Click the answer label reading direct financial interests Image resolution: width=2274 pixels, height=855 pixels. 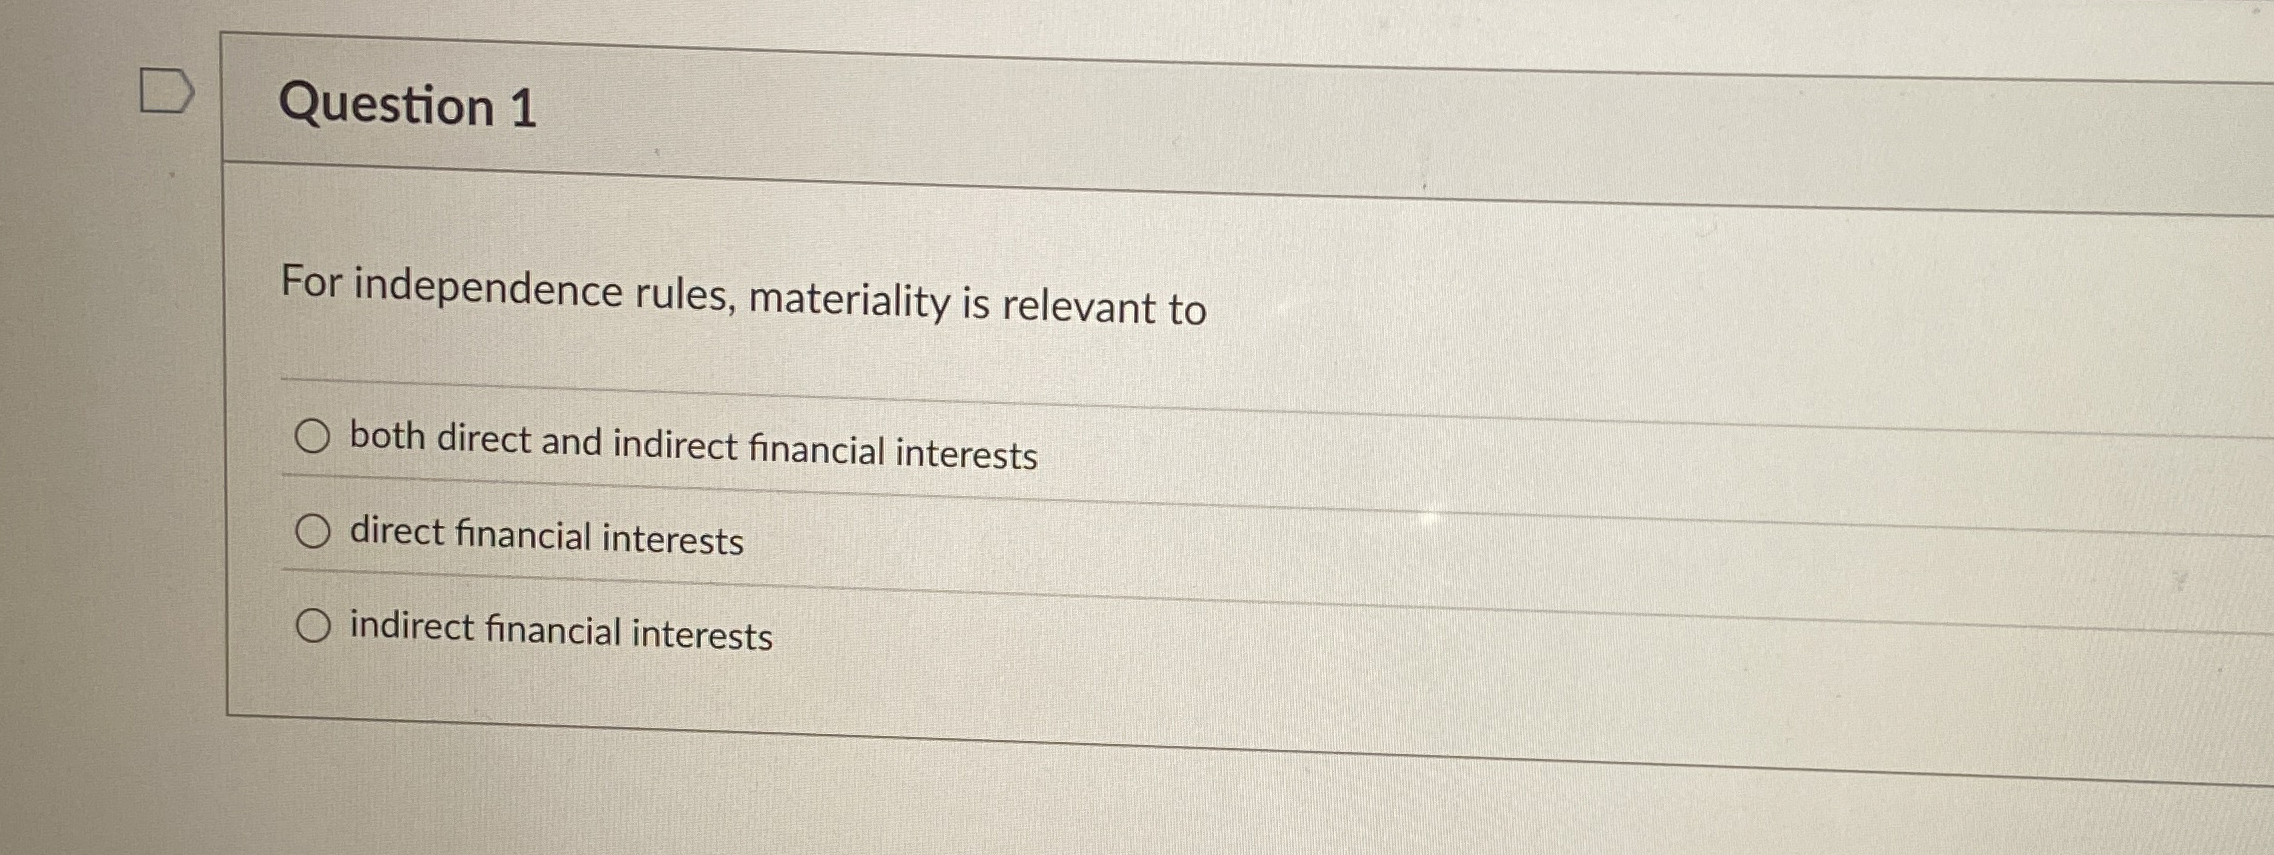[545, 537]
